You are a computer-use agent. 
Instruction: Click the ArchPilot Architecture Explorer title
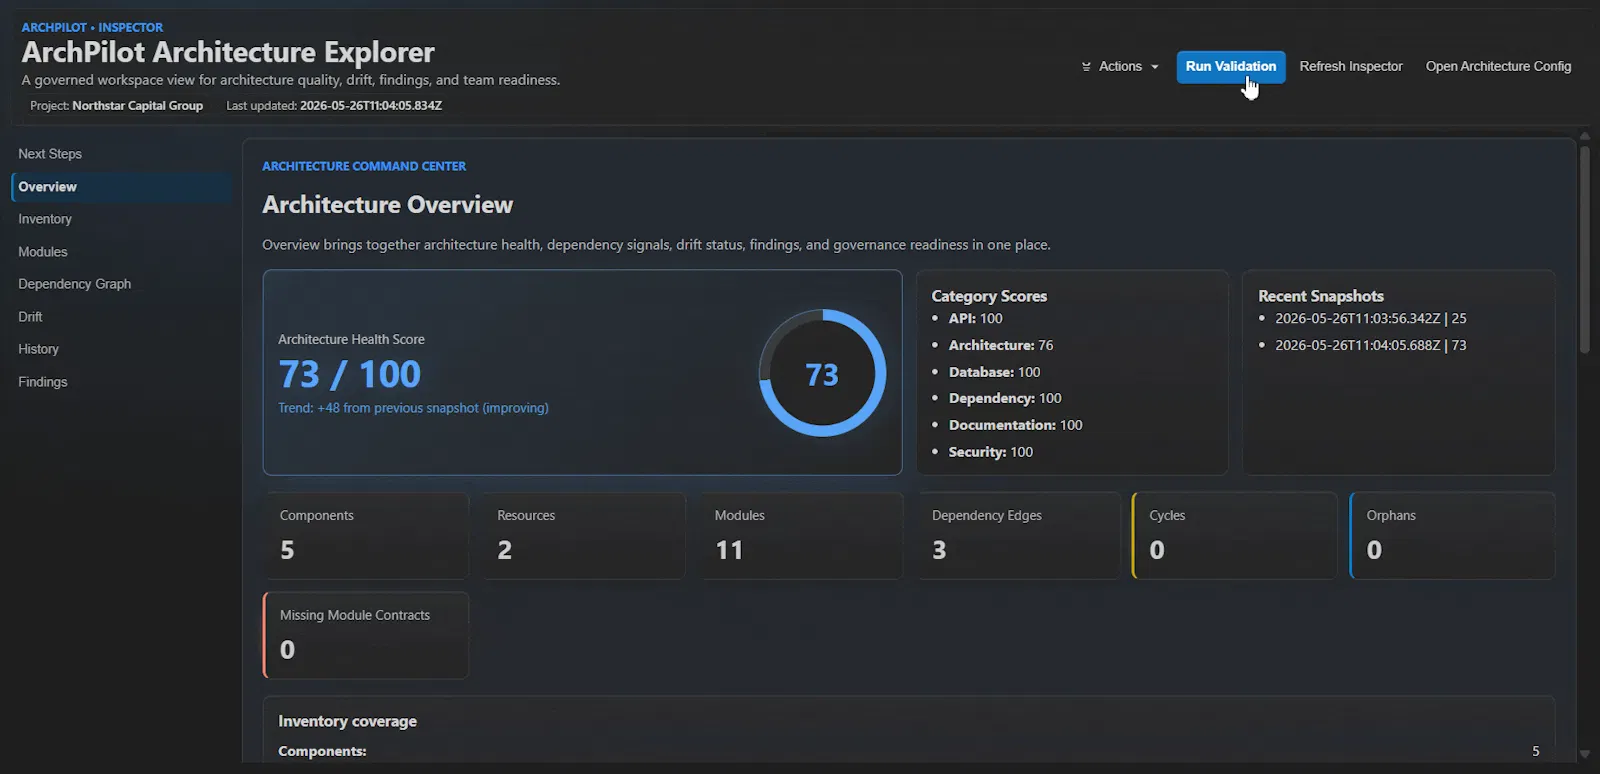pos(228,52)
